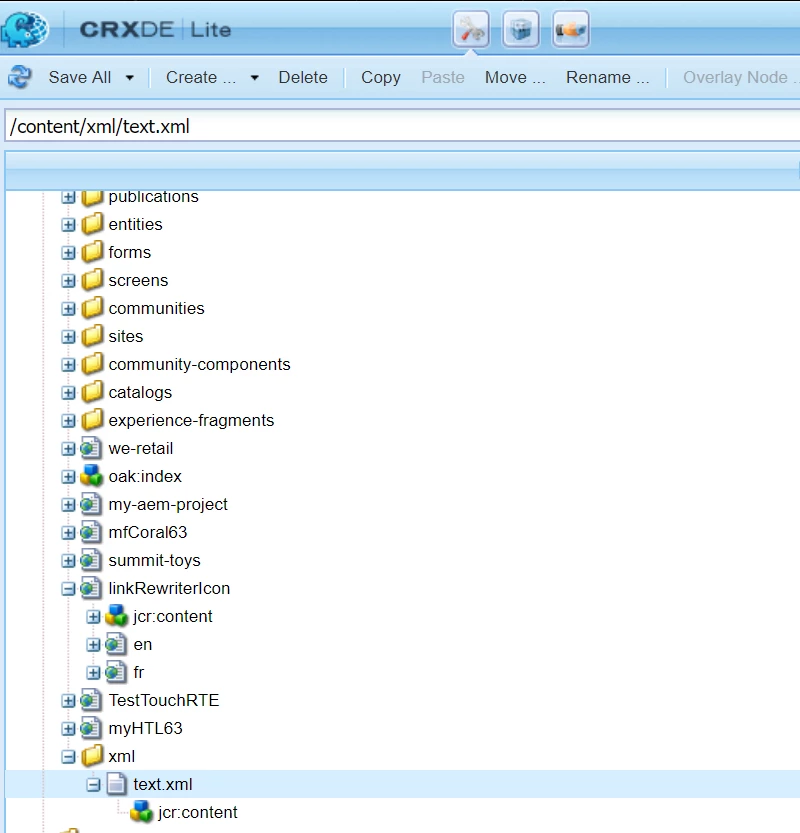Open the Save All dropdown arrow
The height and width of the screenshot is (833, 800).
click(129, 78)
